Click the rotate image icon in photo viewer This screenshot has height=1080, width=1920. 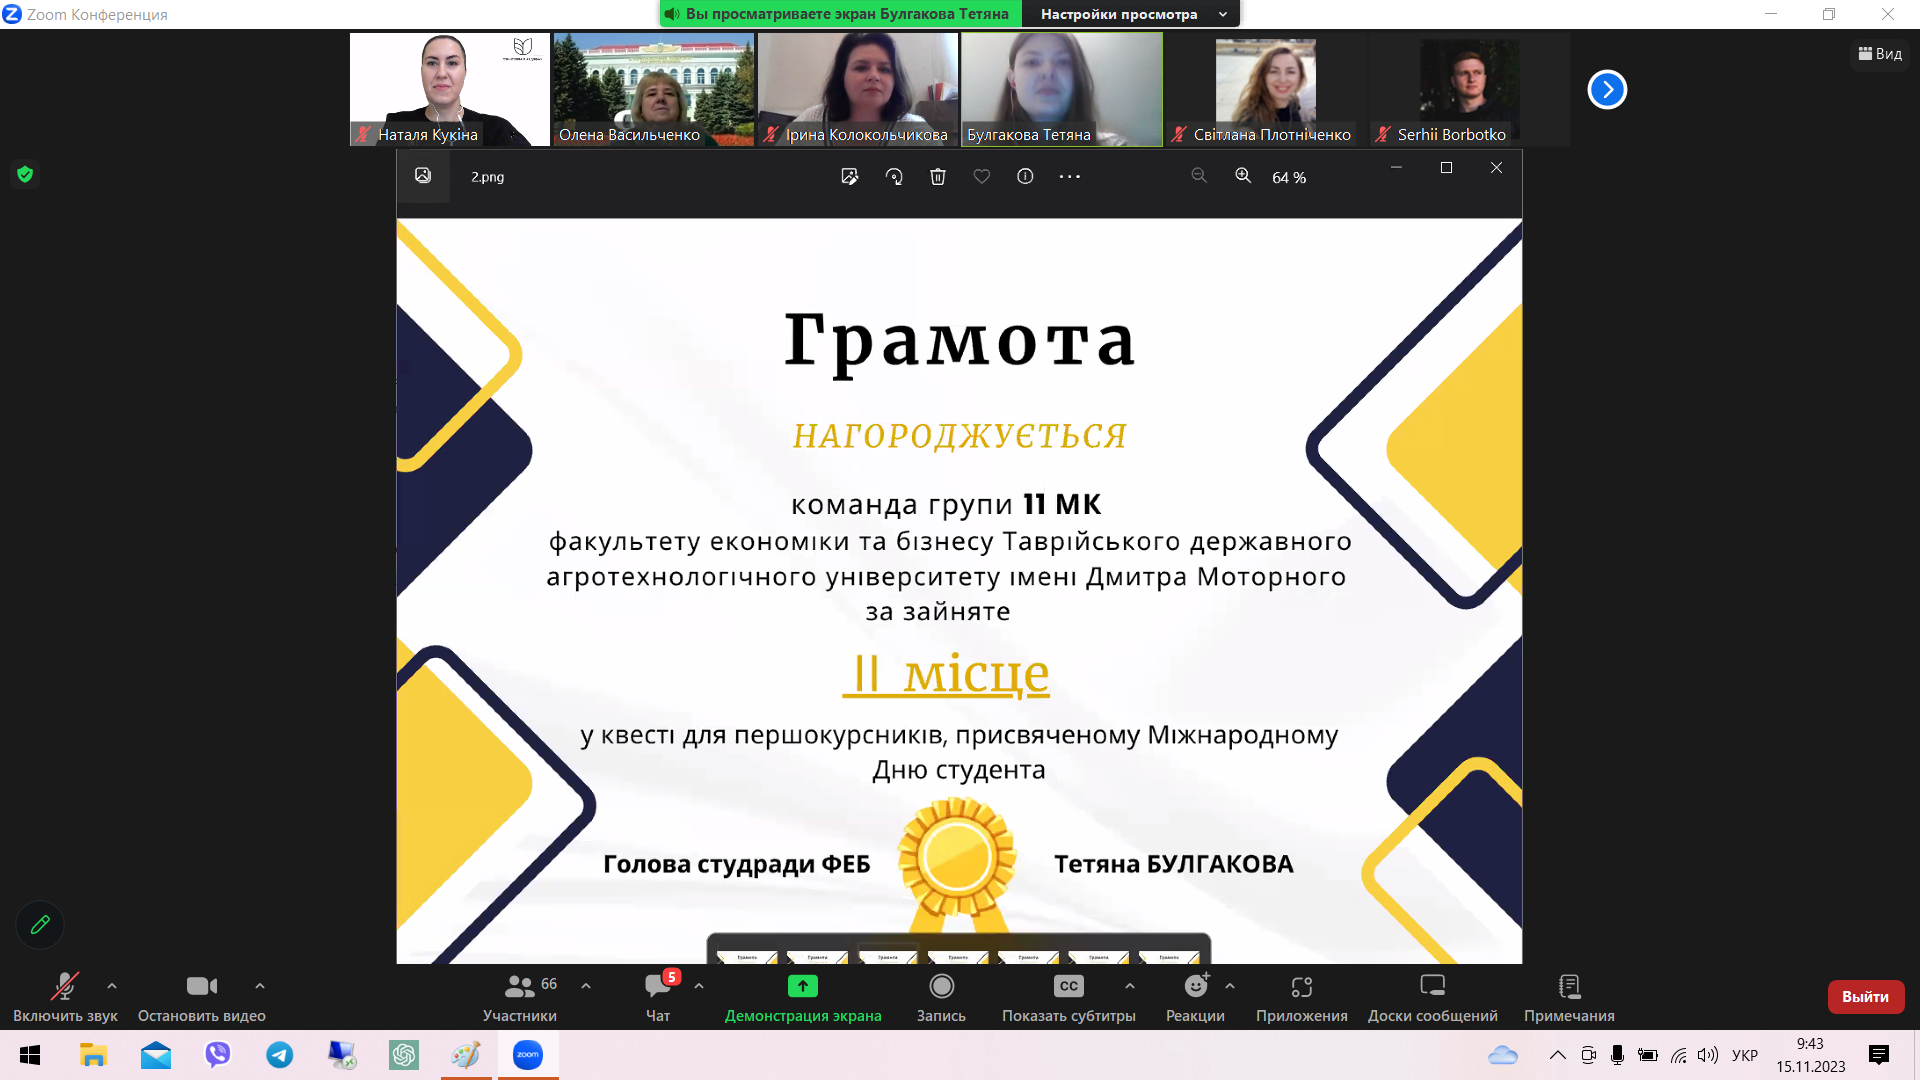[x=894, y=177]
